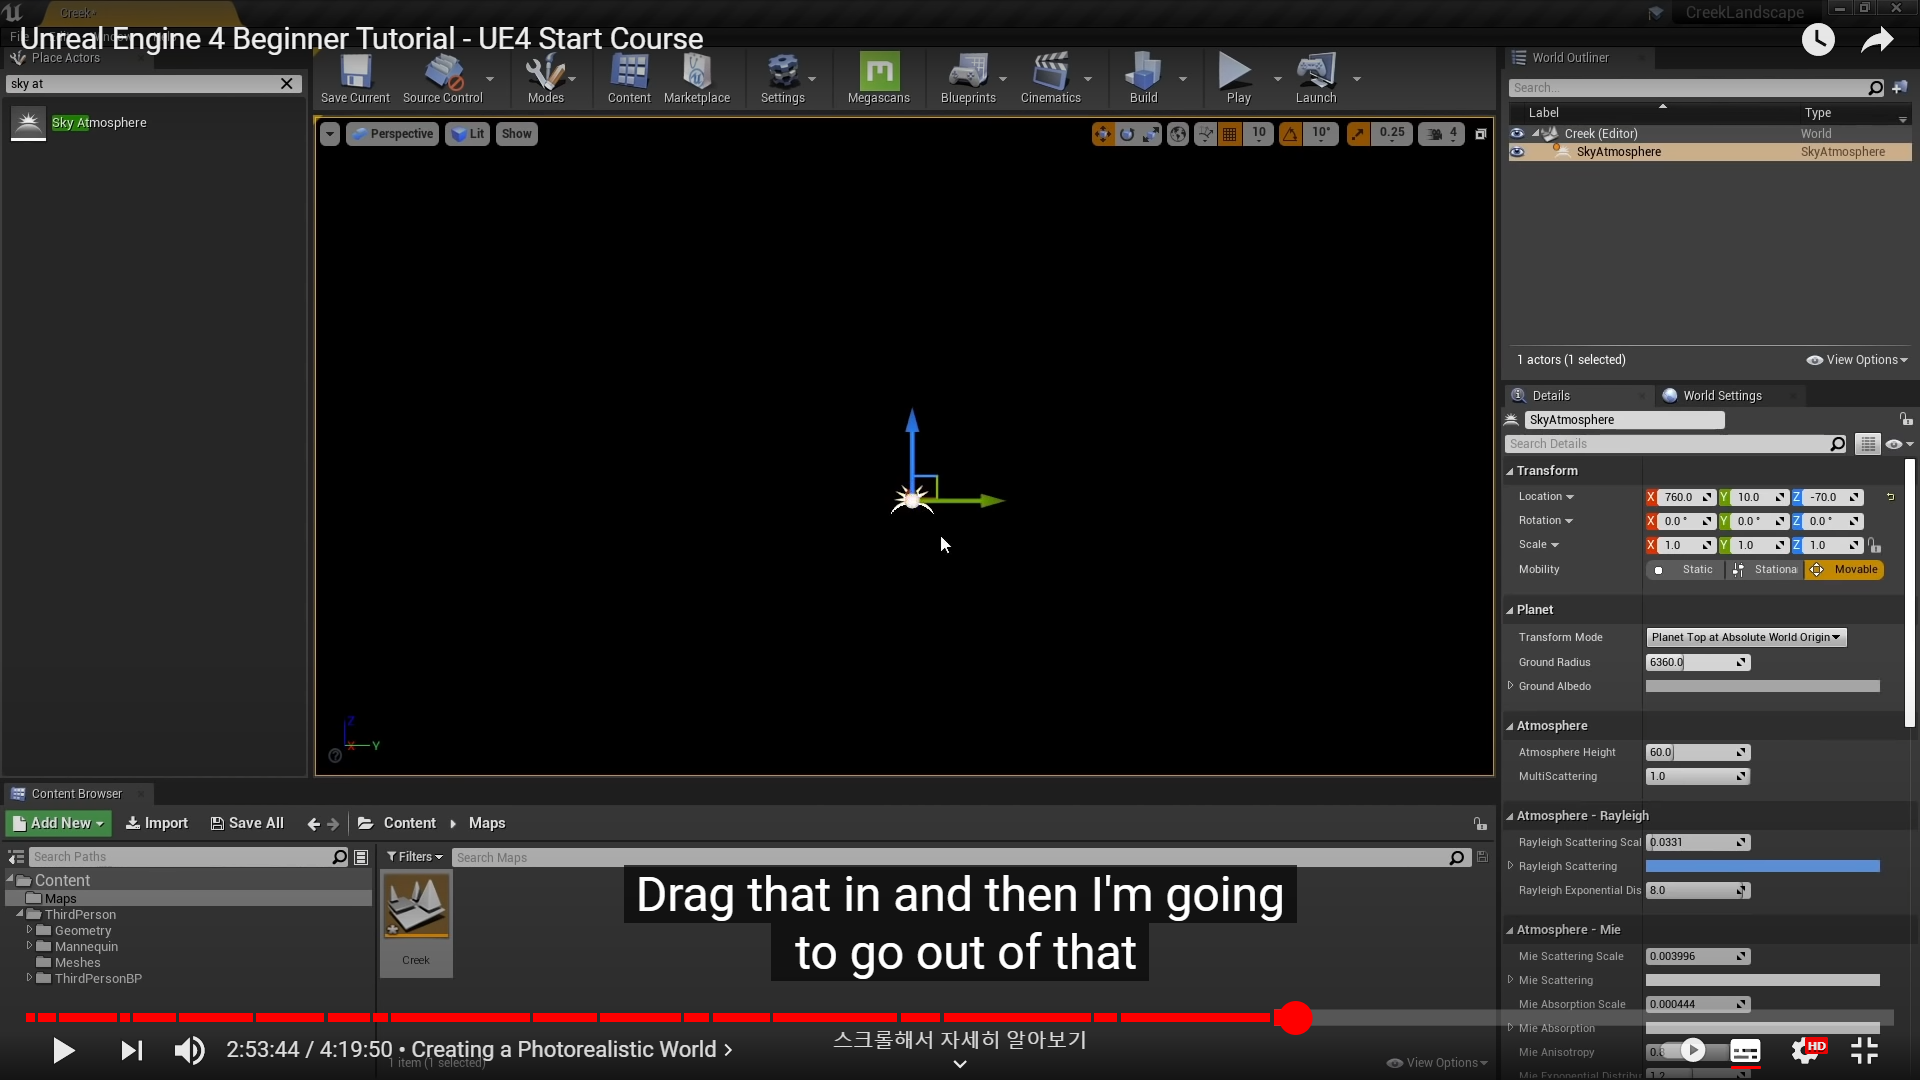Click the Add New button

pyautogui.click(x=58, y=823)
